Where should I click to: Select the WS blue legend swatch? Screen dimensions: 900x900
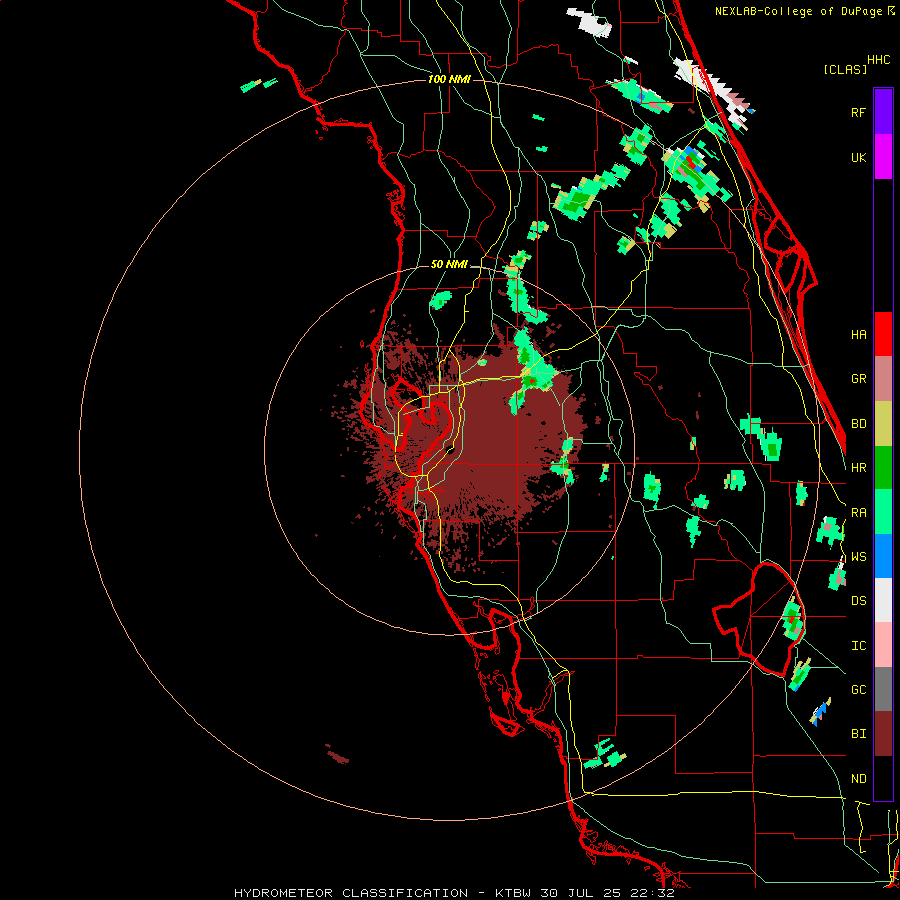tap(883, 556)
